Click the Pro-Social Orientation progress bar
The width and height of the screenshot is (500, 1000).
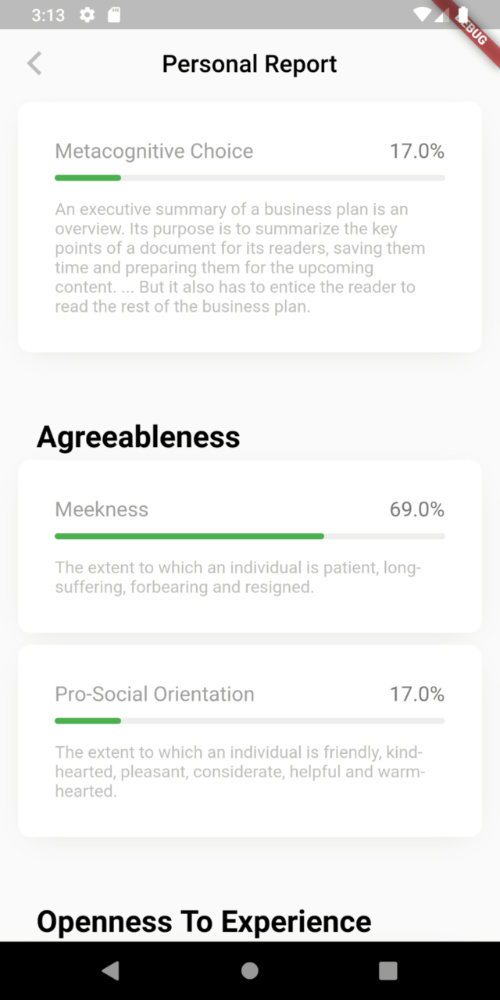point(249,721)
